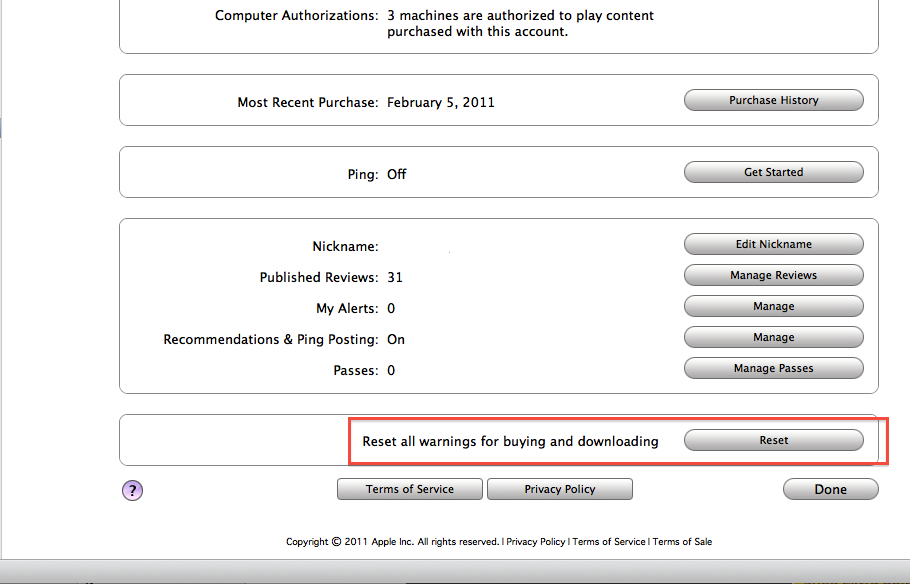Click Manage for Recommendations & Ping Posting

click(x=774, y=337)
